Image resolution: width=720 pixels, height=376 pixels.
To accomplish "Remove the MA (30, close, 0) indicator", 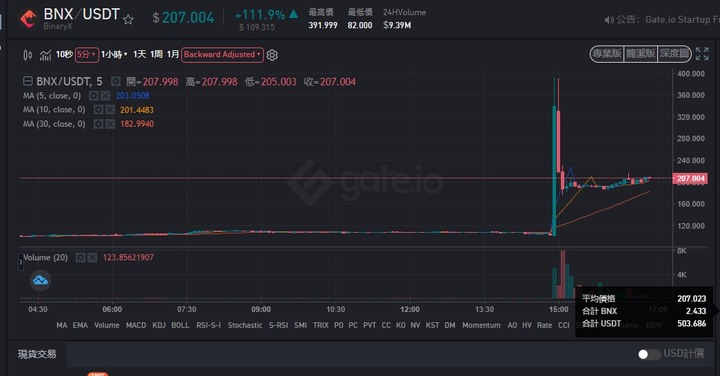I will tap(110, 124).
